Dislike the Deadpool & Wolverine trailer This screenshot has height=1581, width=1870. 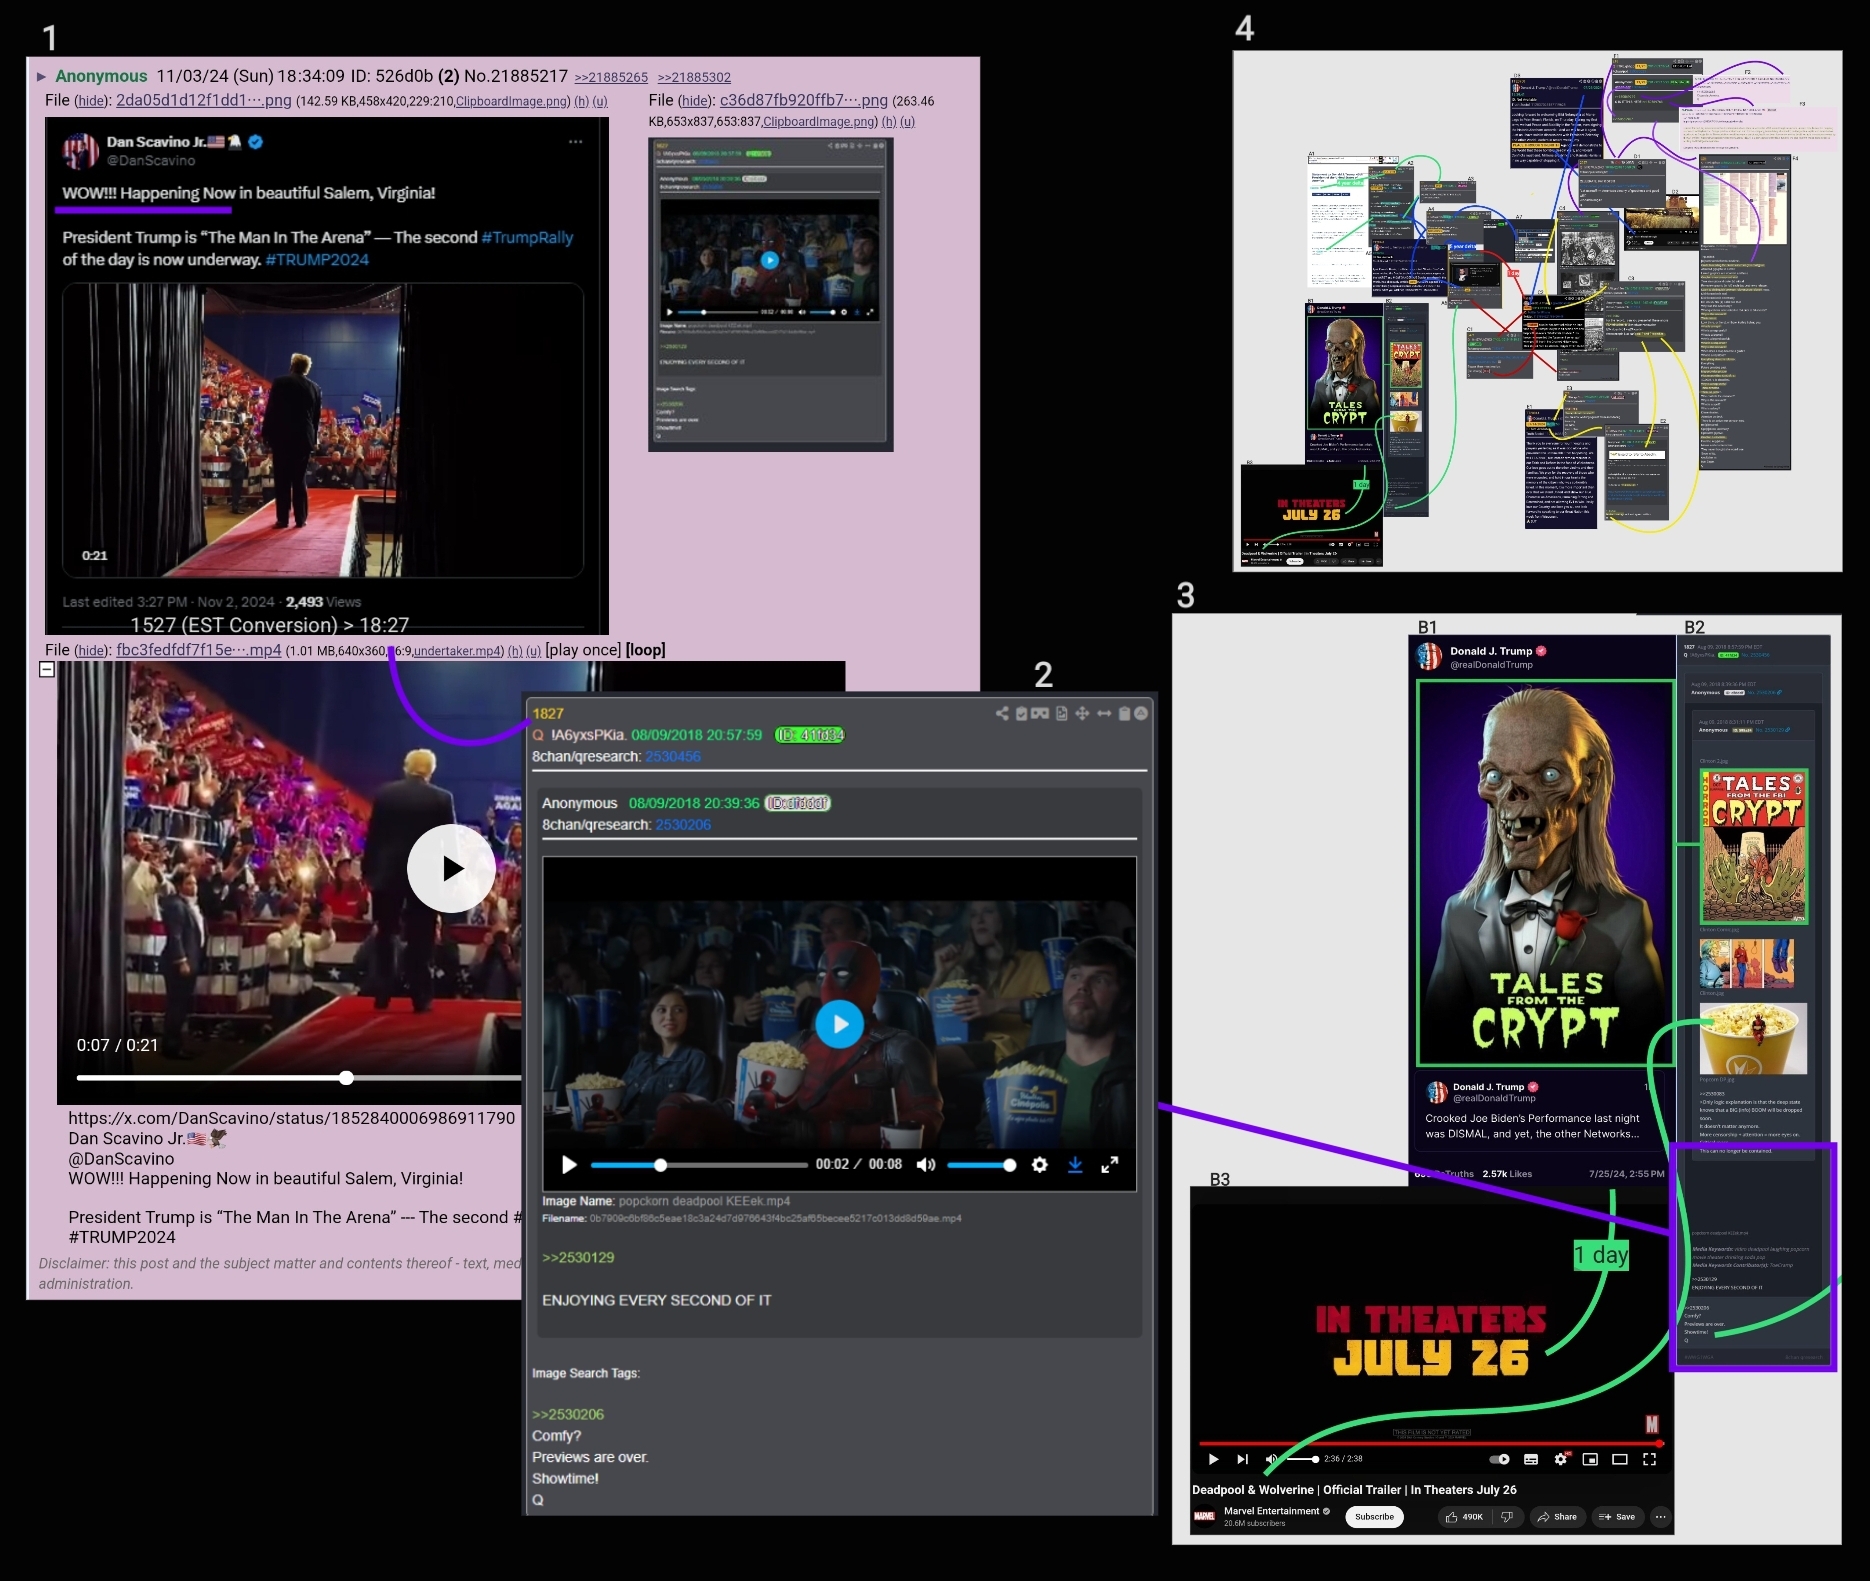click(x=1507, y=1517)
